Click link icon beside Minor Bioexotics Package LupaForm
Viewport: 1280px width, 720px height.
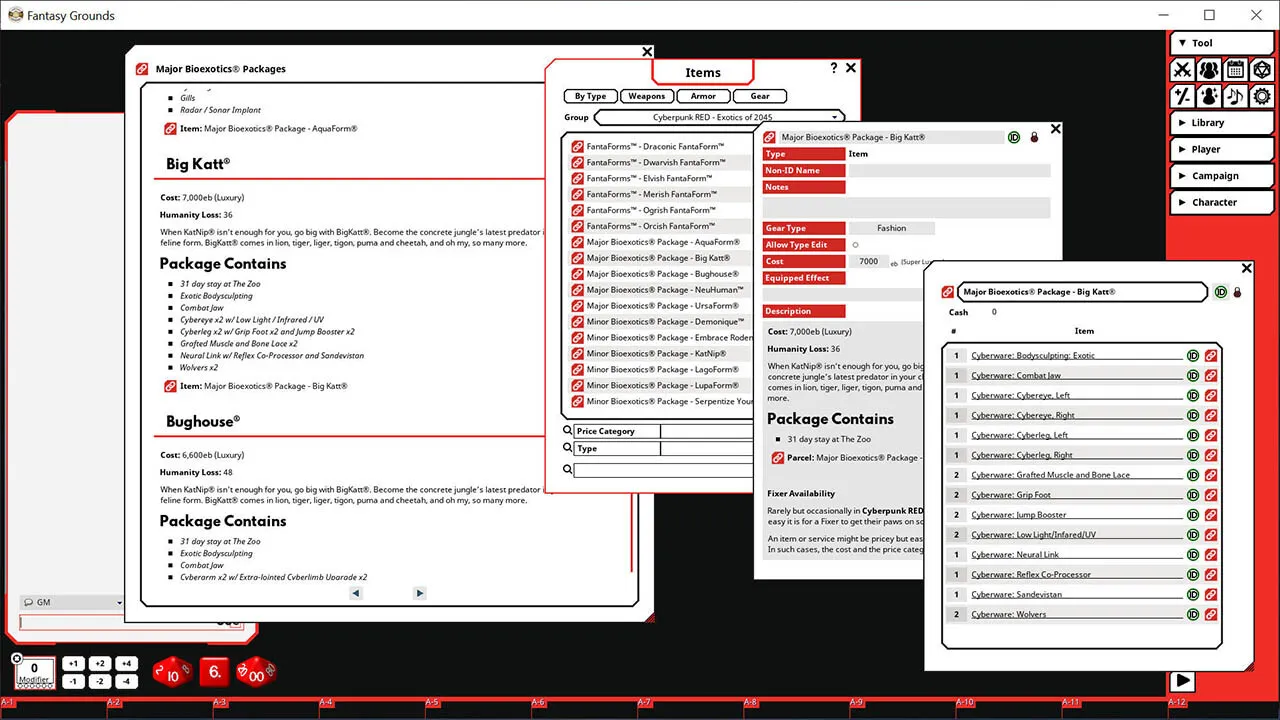[577, 386]
